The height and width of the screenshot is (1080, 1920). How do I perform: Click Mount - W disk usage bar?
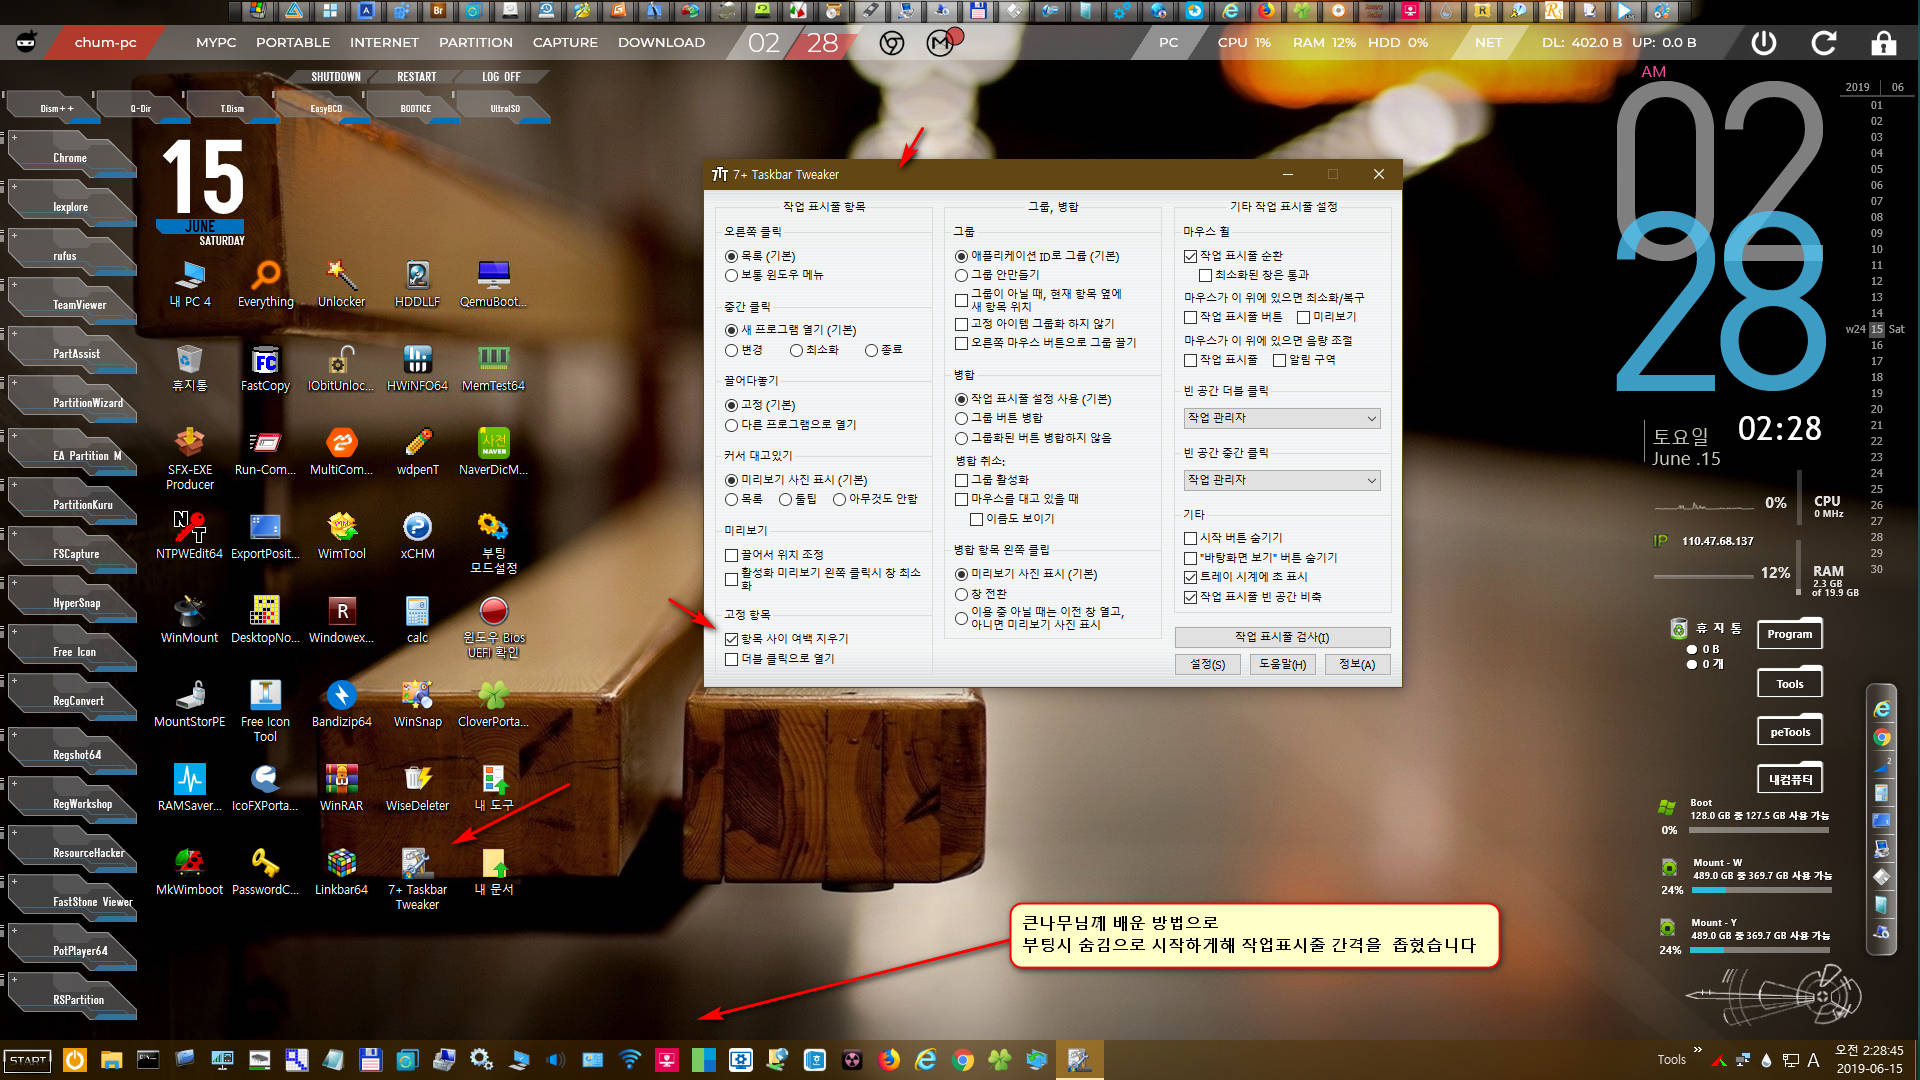(1762, 890)
